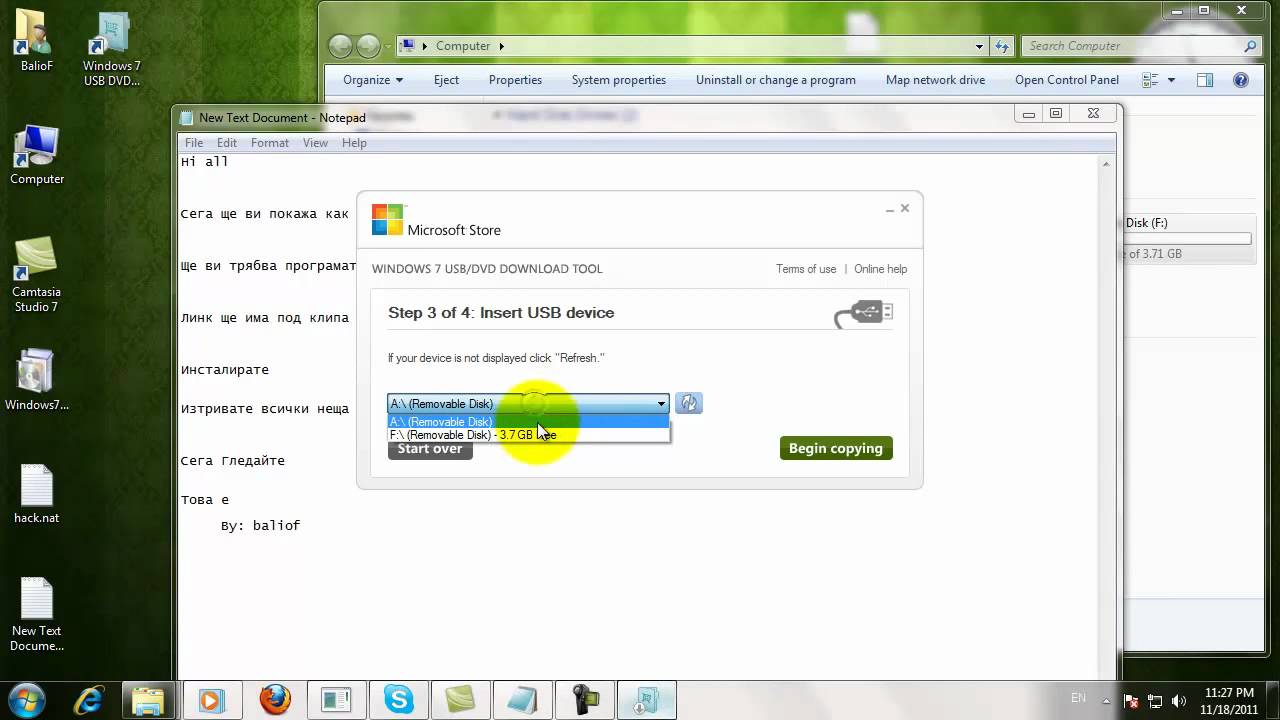Image resolution: width=1280 pixels, height=720 pixels.
Task: Click search magnifier icon in explorer
Action: [x=1250, y=46]
